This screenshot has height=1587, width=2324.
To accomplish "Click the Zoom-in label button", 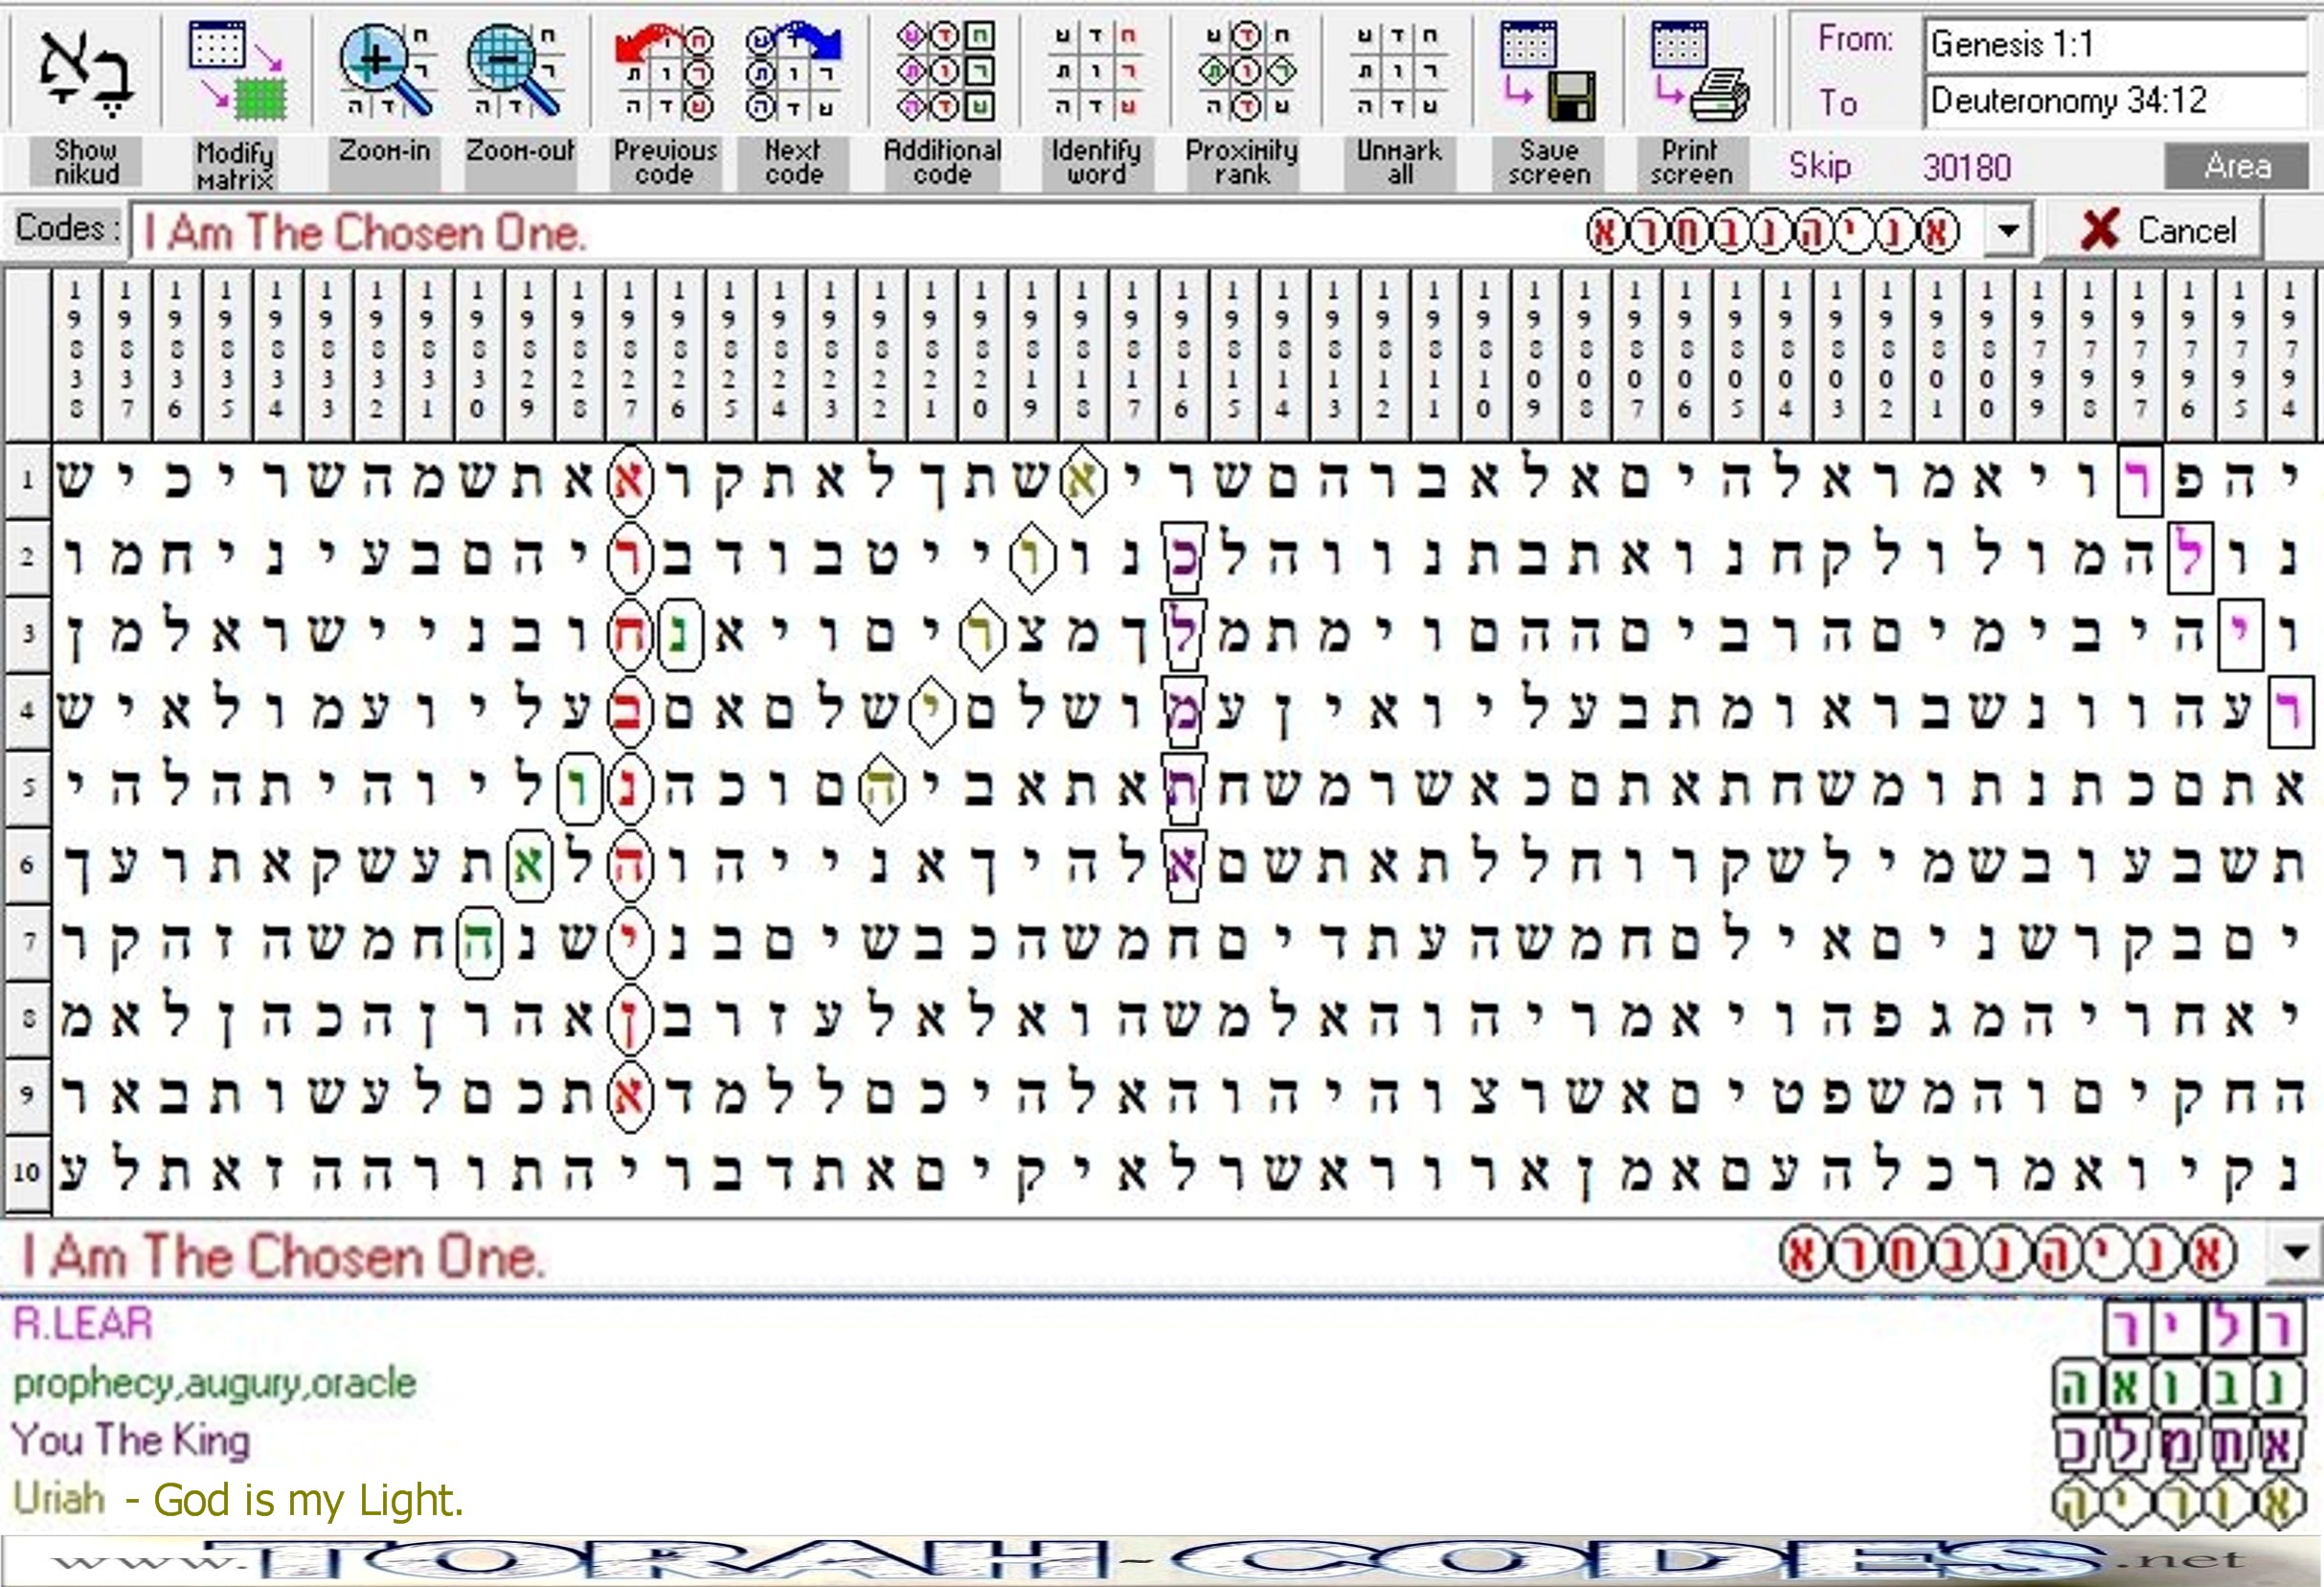I will pyautogui.click(x=385, y=162).
